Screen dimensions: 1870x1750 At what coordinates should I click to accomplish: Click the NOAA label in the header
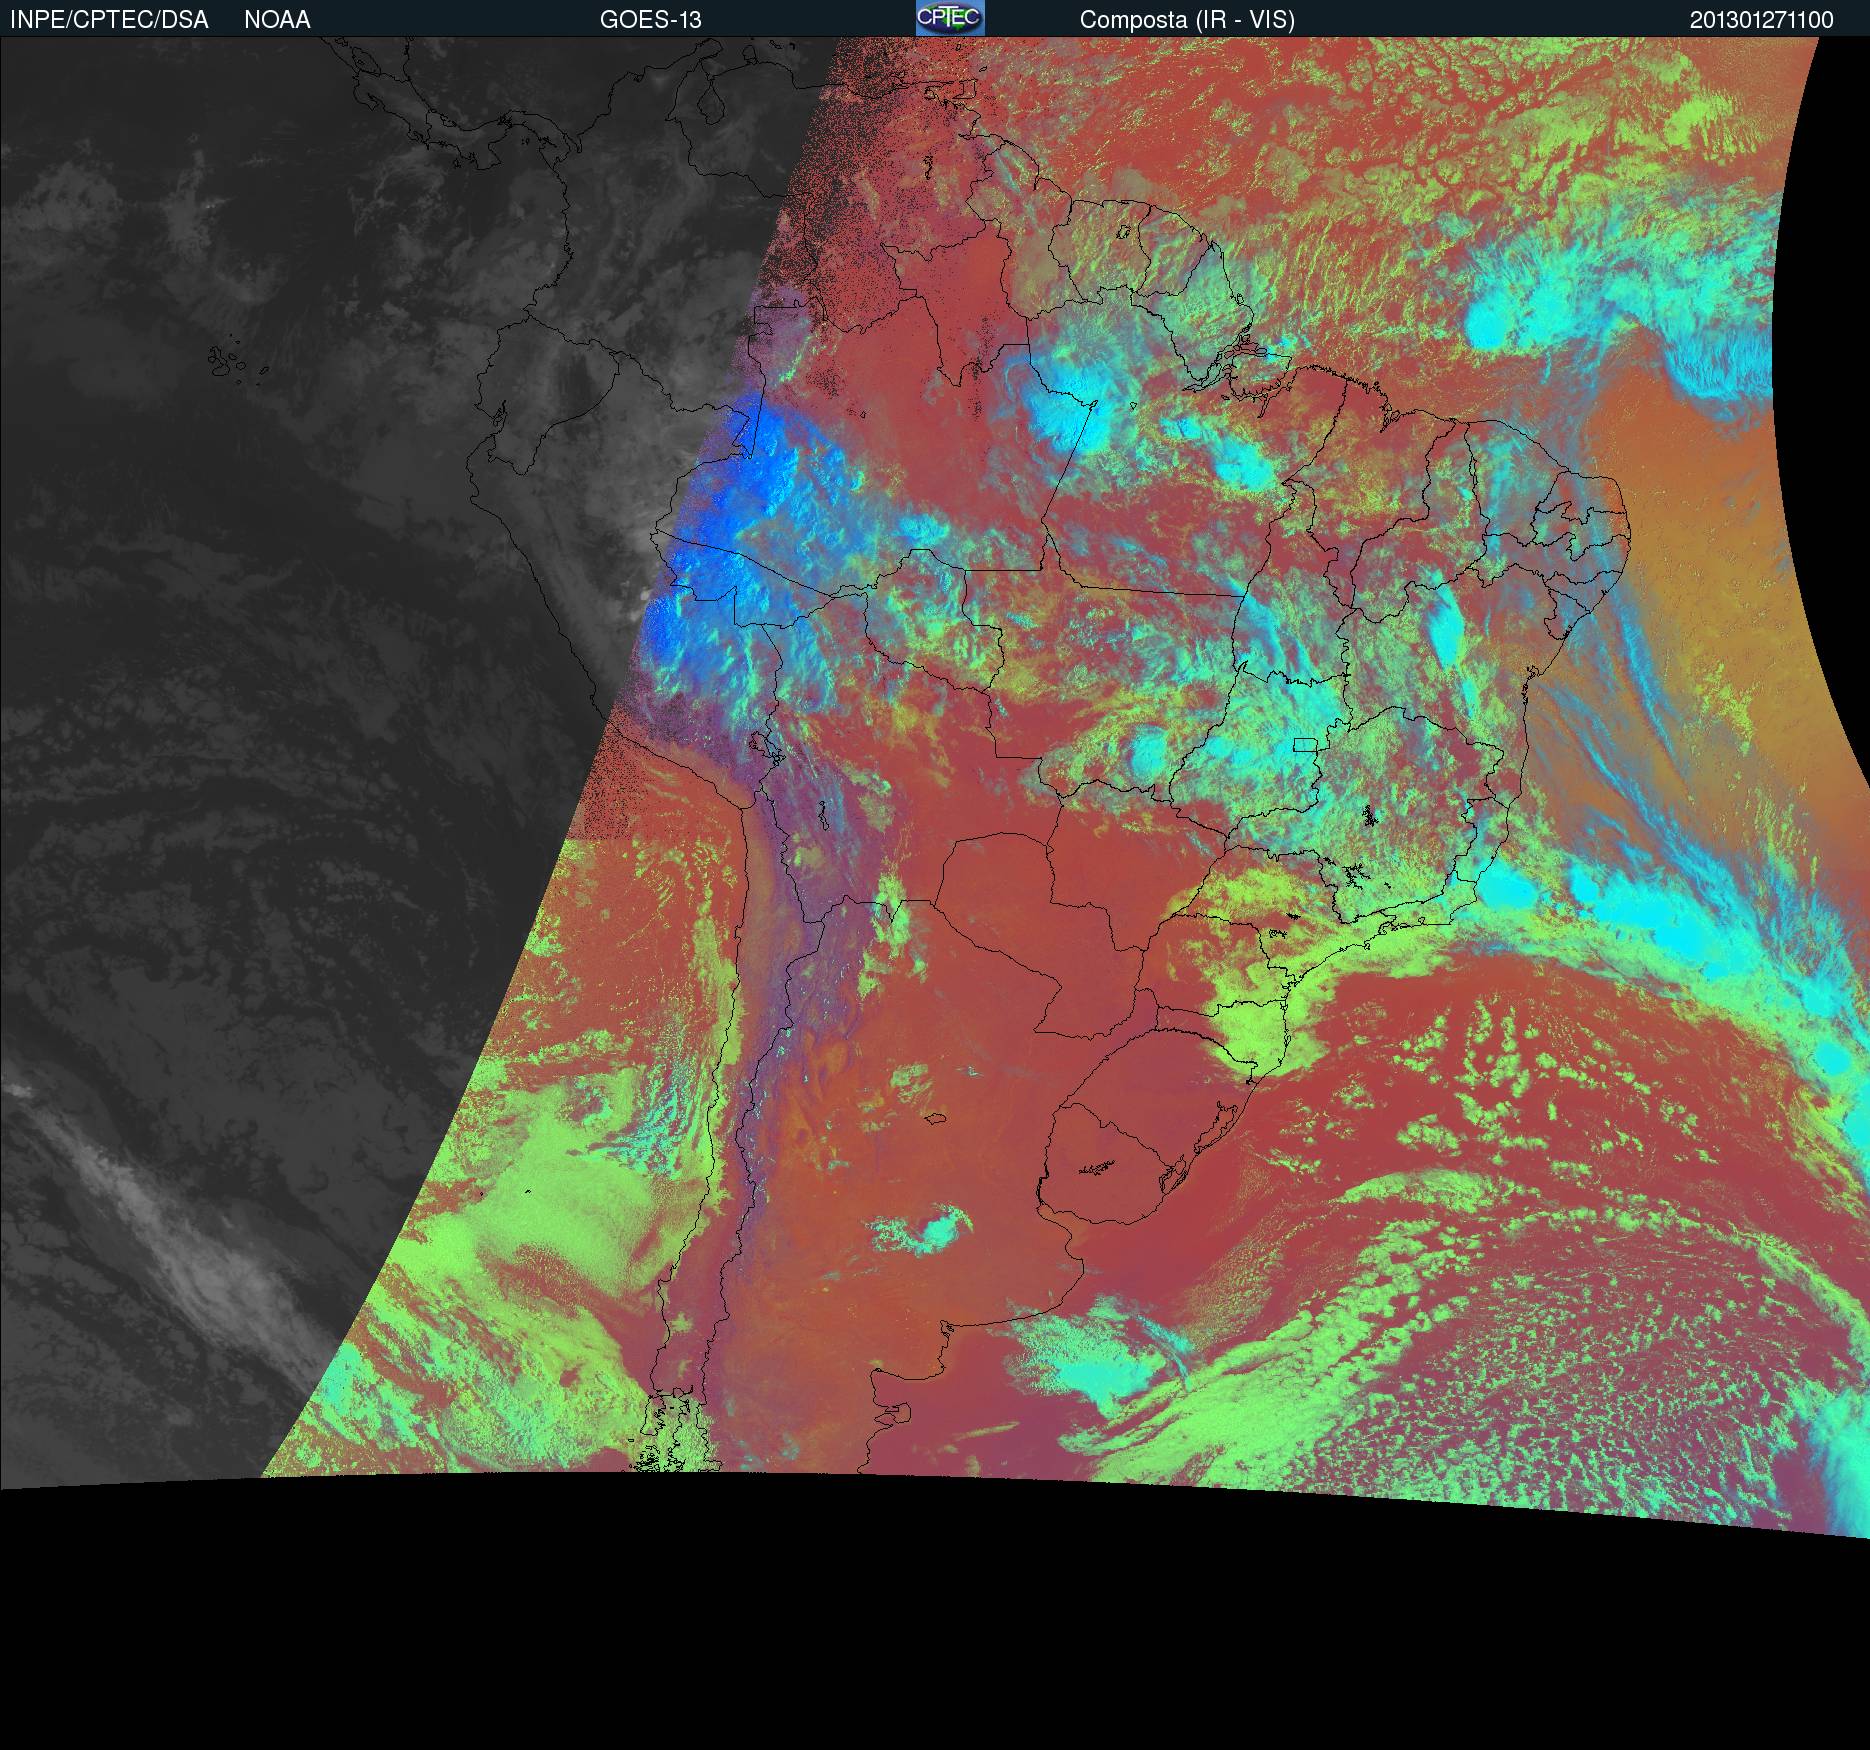pos(277,20)
